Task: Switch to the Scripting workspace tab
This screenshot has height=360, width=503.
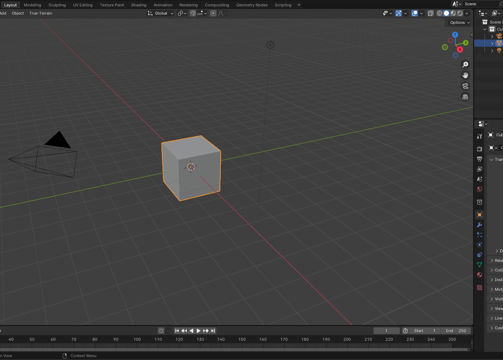Action: click(x=283, y=5)
